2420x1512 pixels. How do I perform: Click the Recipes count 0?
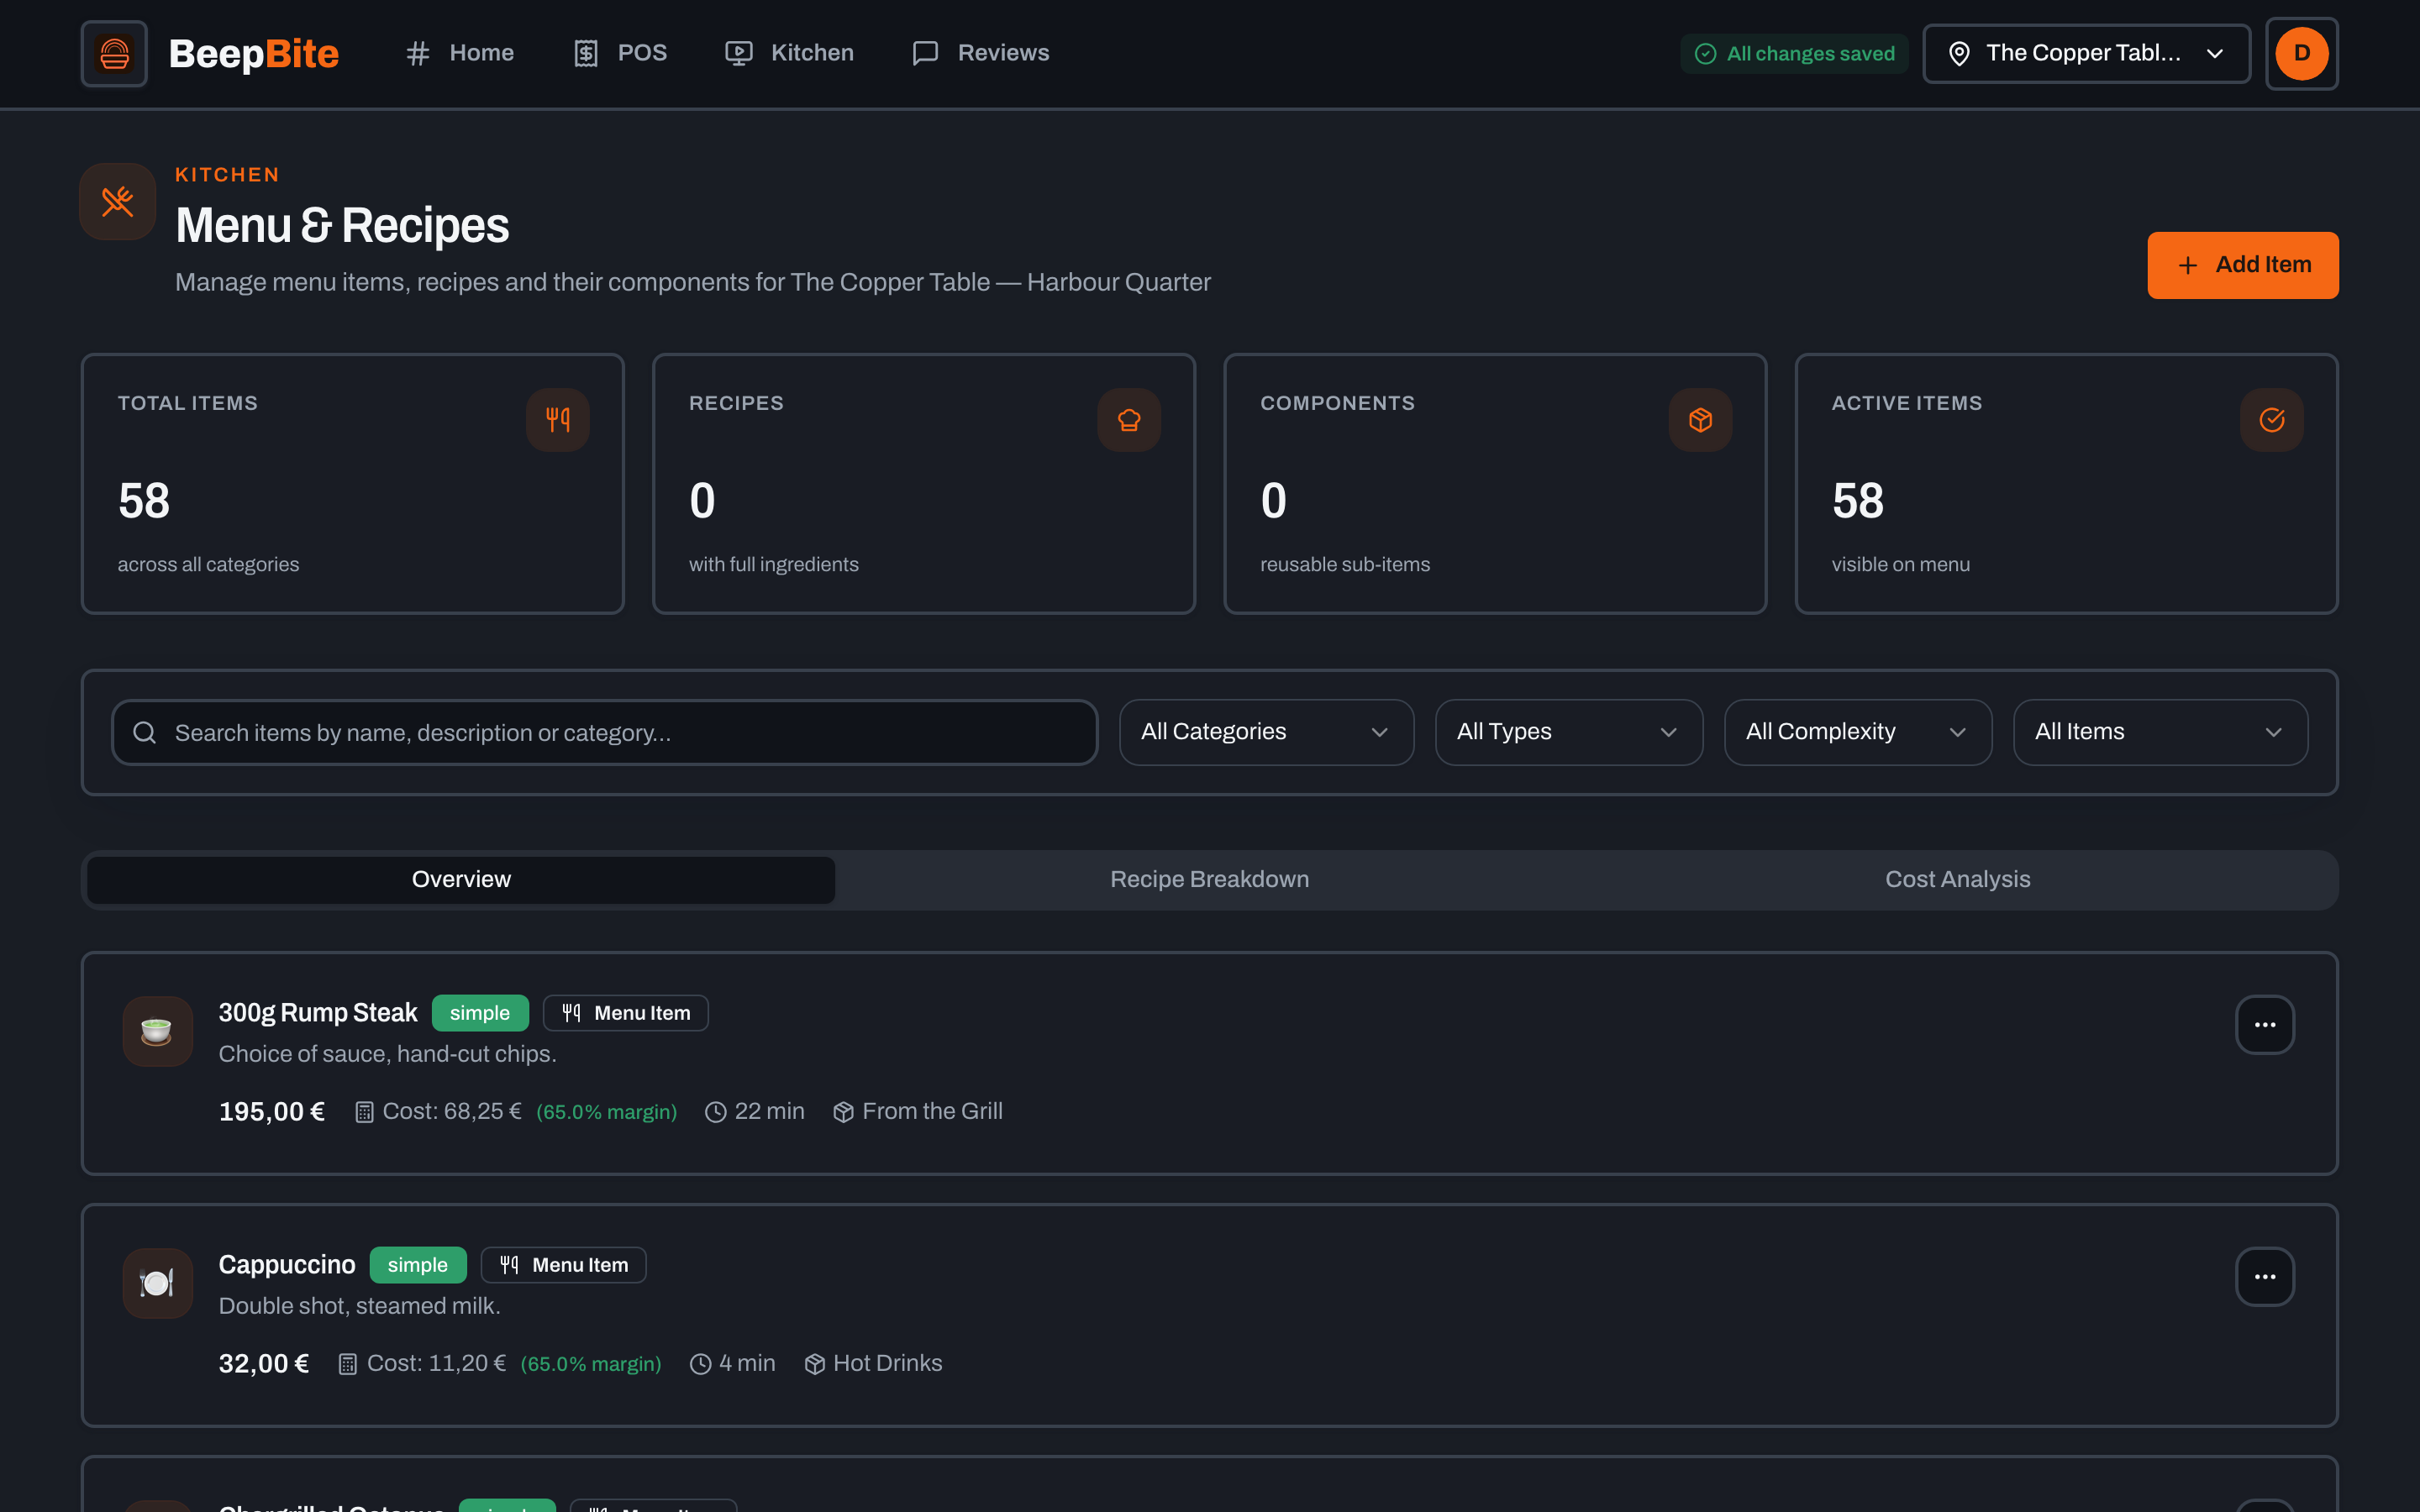coord(702,500)
